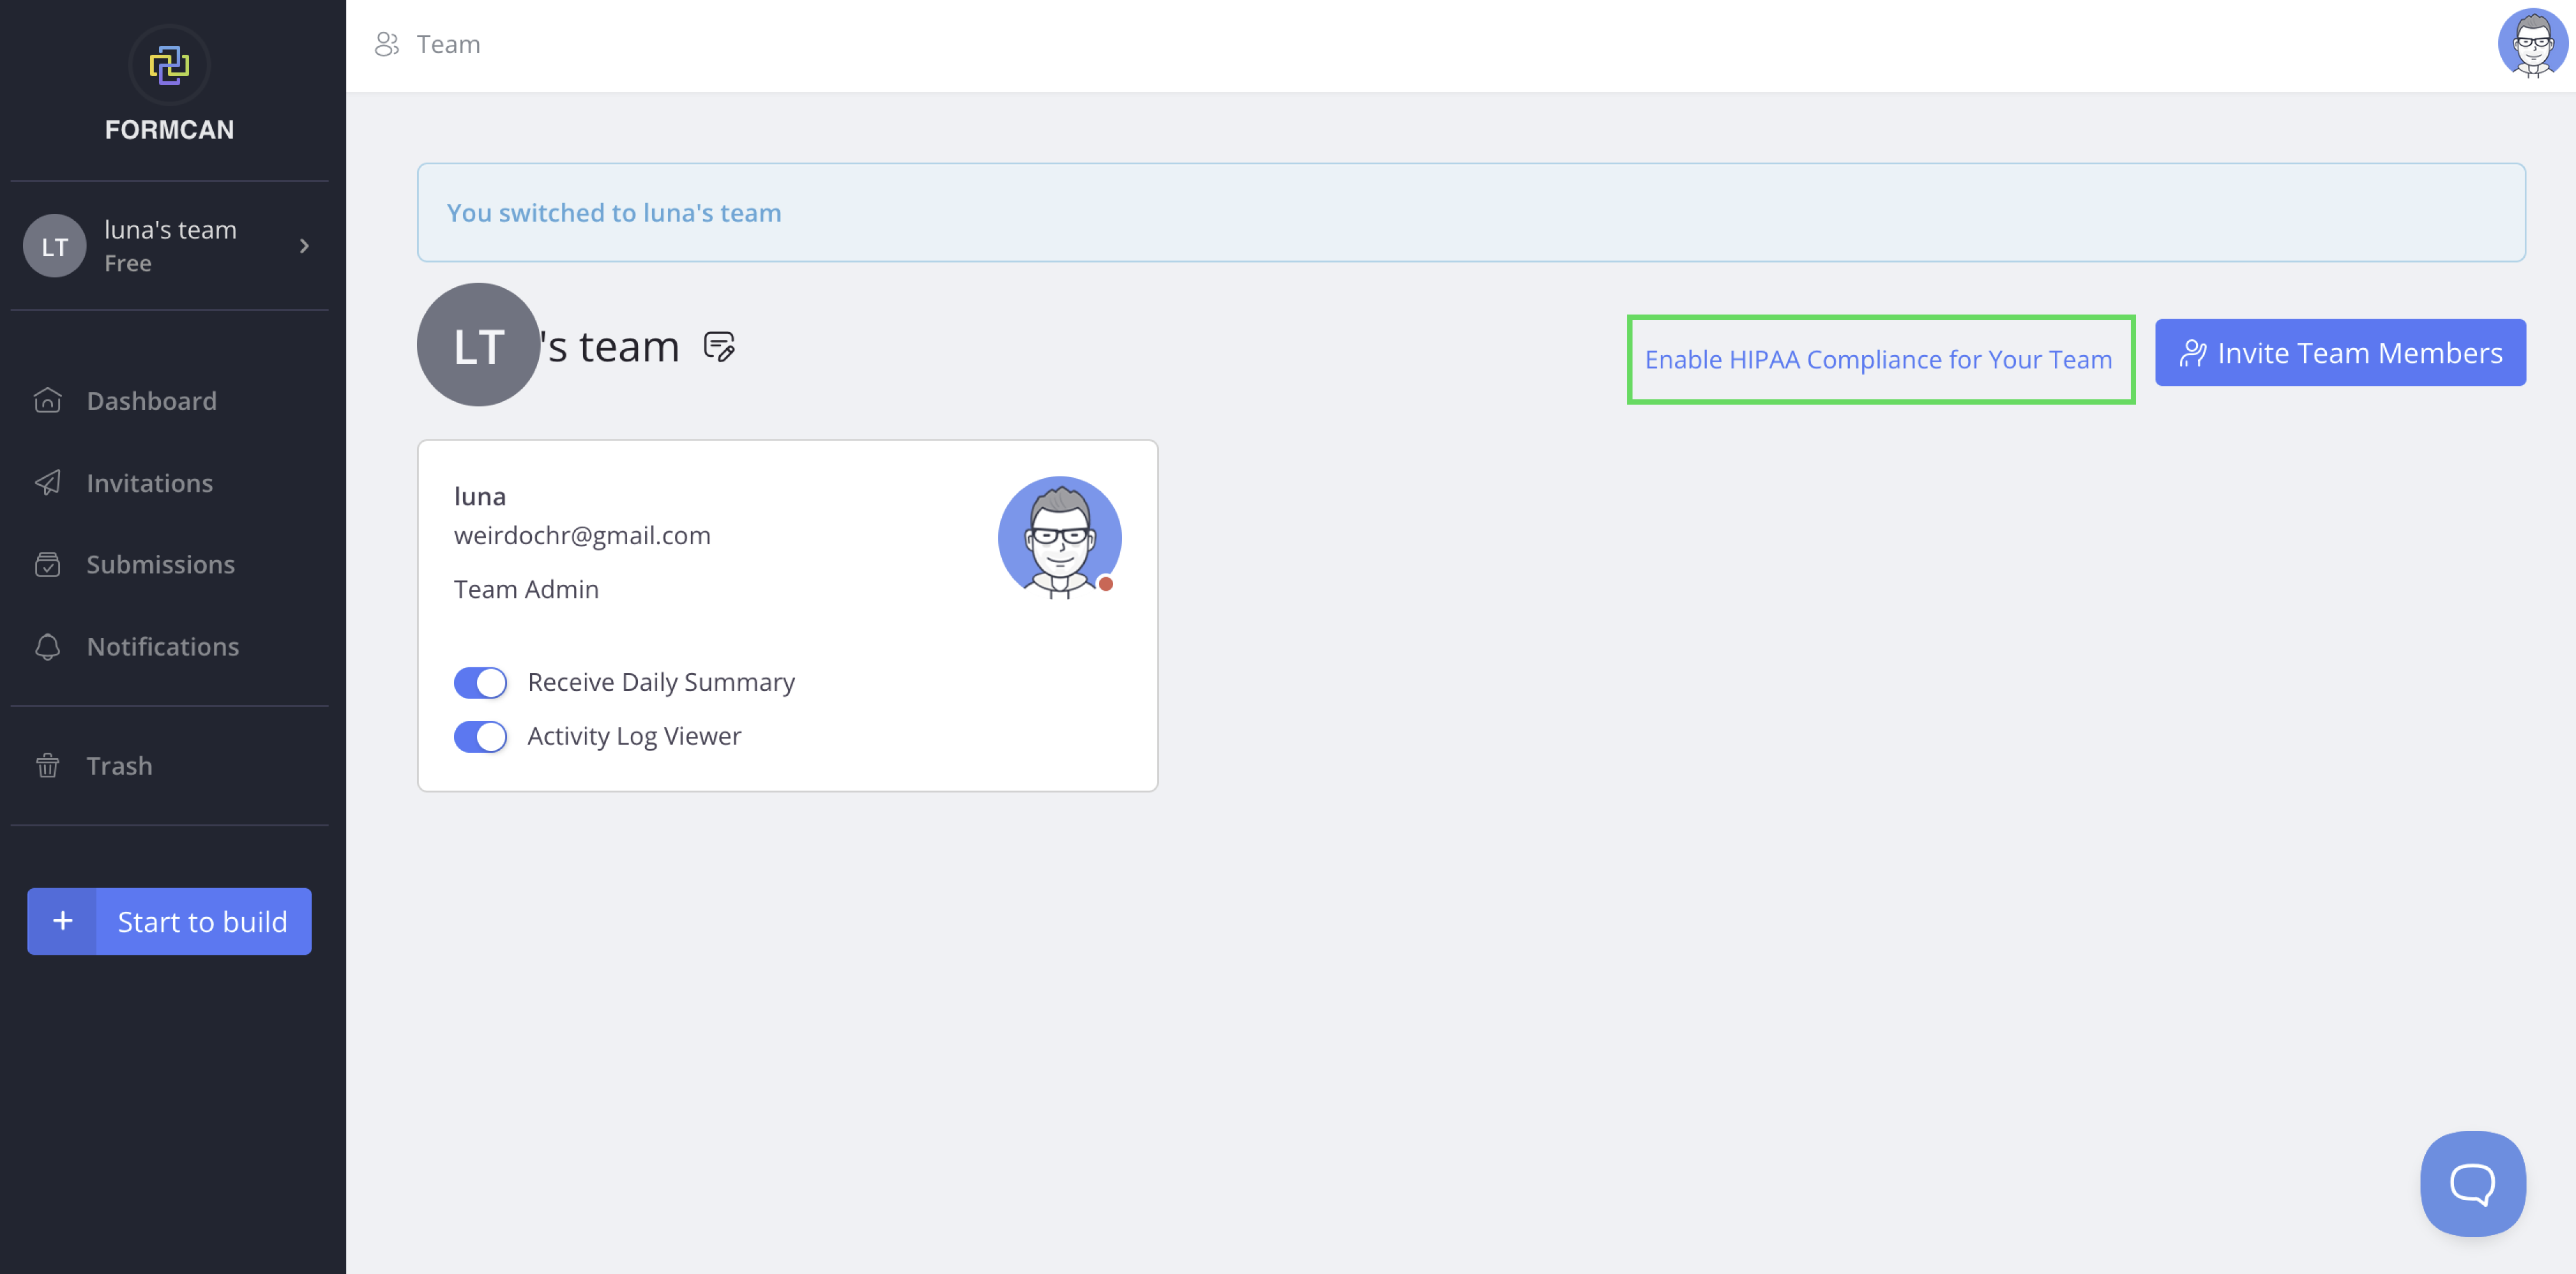This screenshot has width=2576, height=1274.
Task: Open luna's team Free plan selector
Action: coord(170,246)
